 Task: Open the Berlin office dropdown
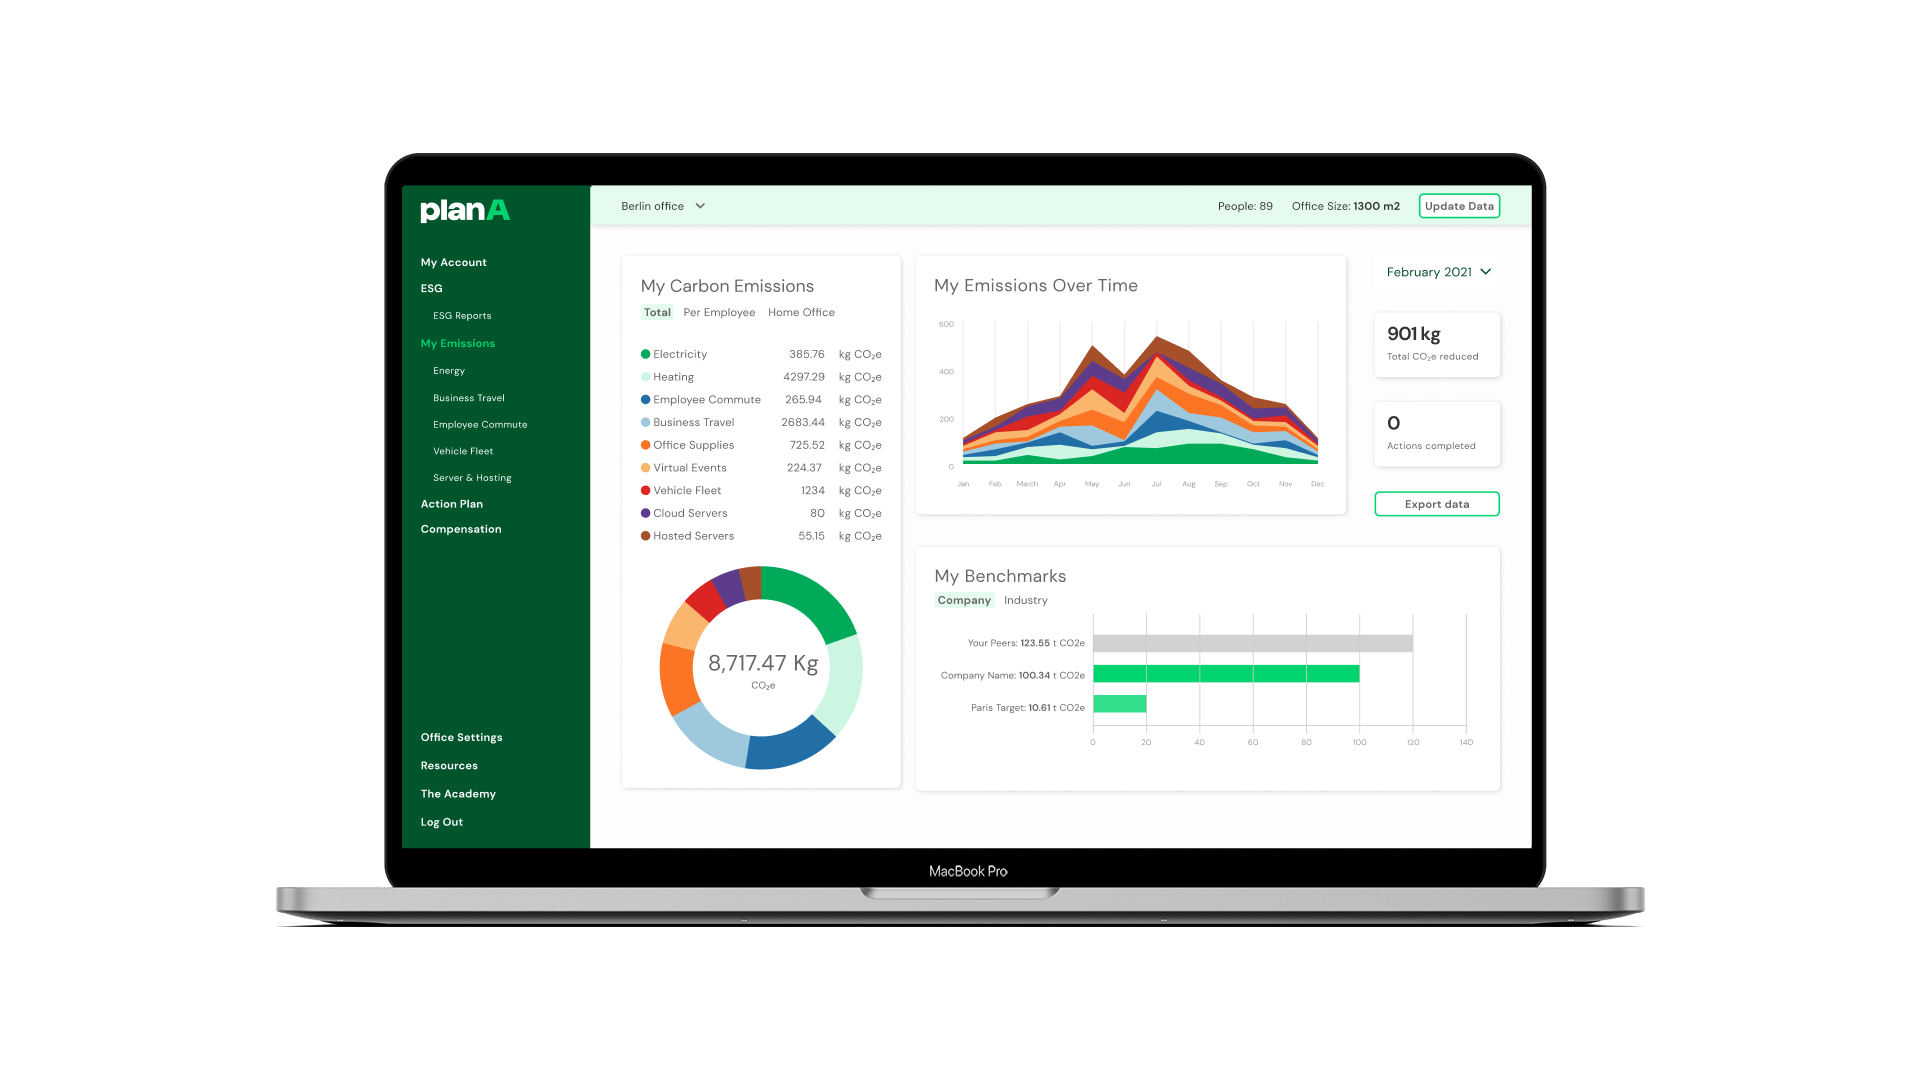(663, 206)
